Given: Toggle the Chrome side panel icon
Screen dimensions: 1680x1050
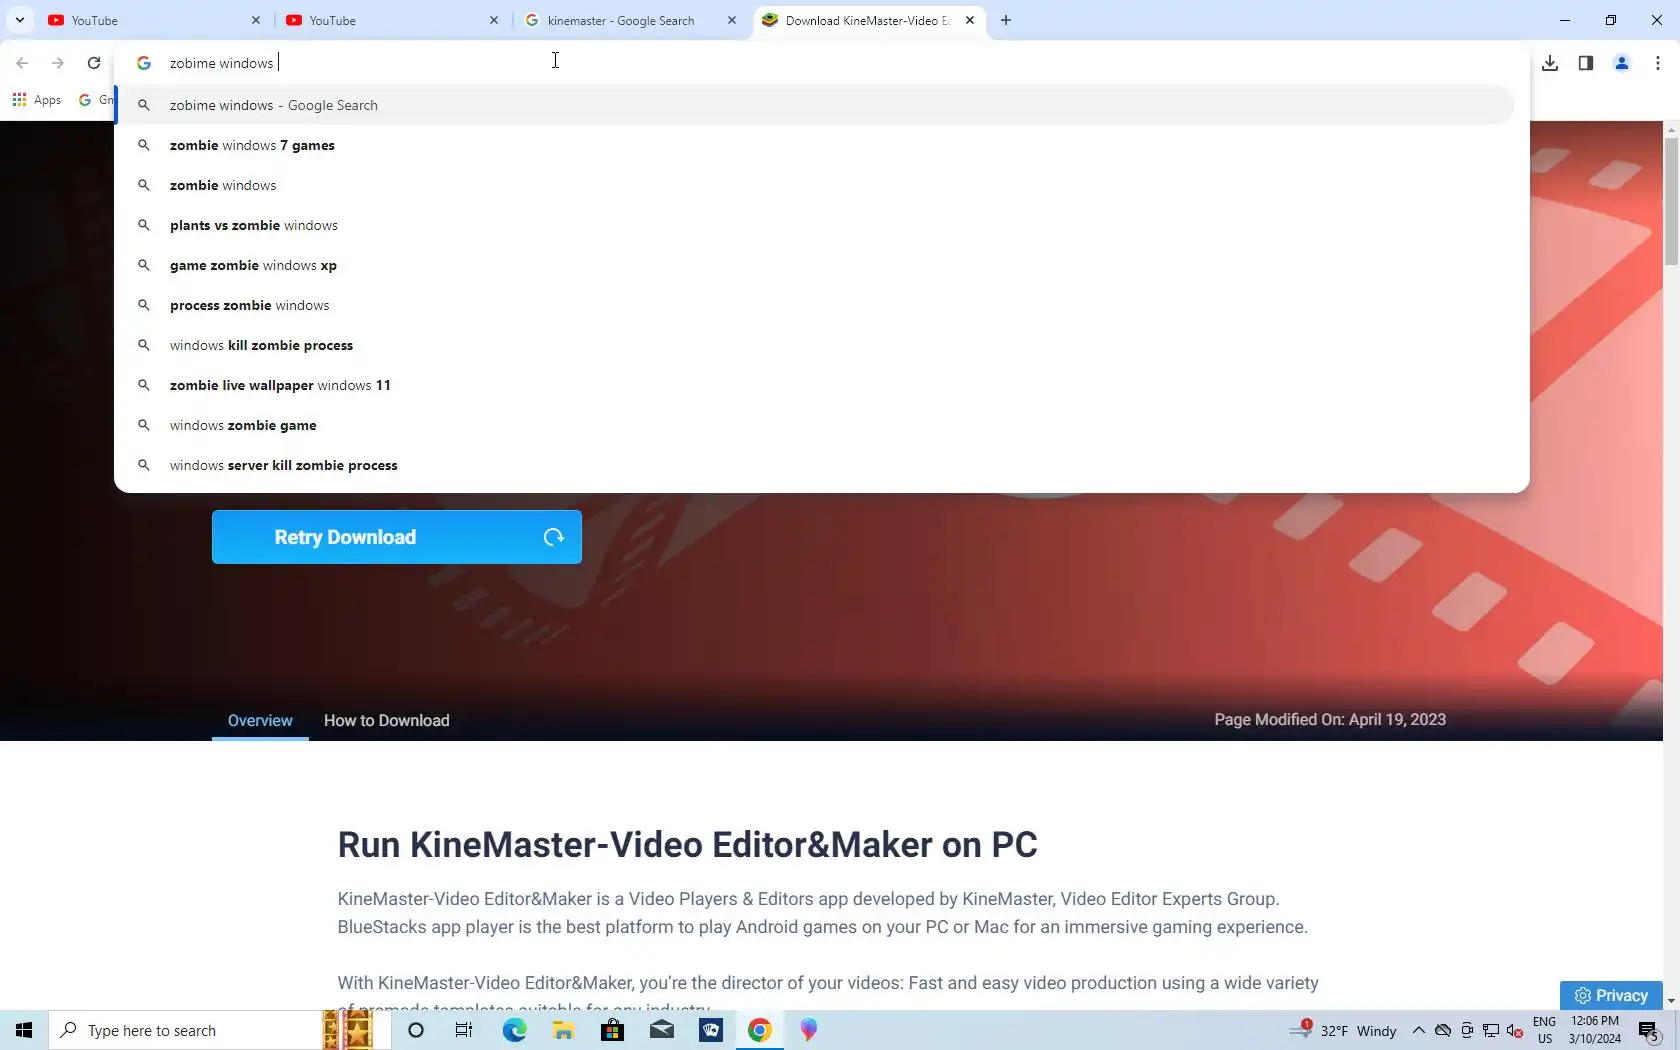Looking at the screenshot, I should tap(1586, 63).
